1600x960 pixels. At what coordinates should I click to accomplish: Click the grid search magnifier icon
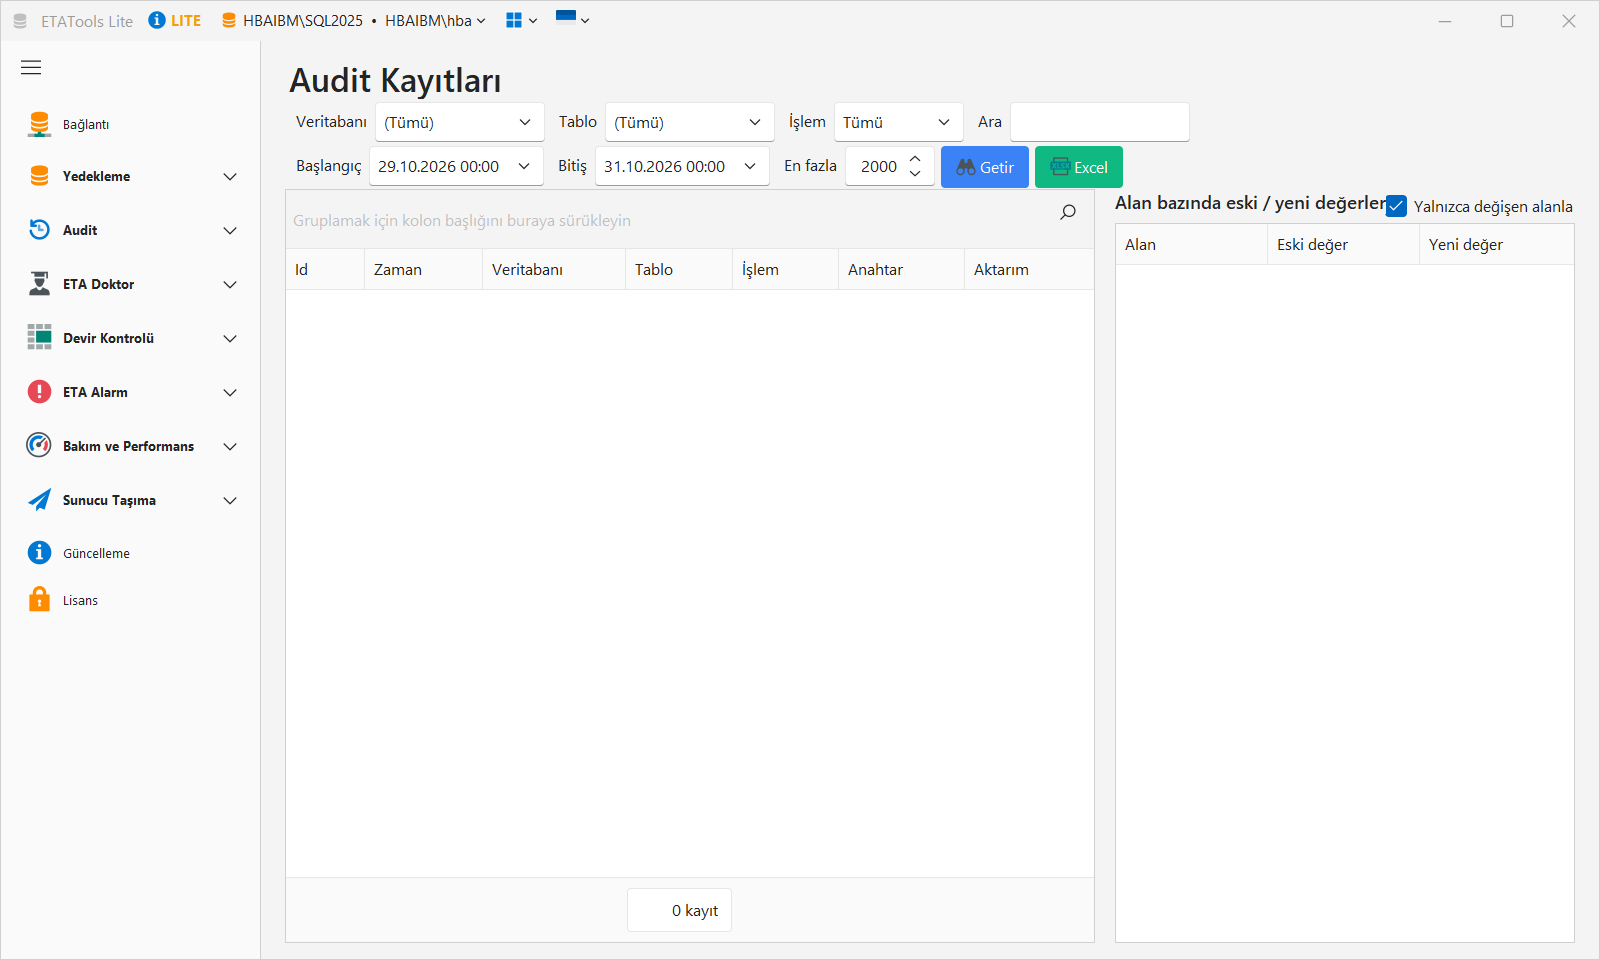(1068, 212)
